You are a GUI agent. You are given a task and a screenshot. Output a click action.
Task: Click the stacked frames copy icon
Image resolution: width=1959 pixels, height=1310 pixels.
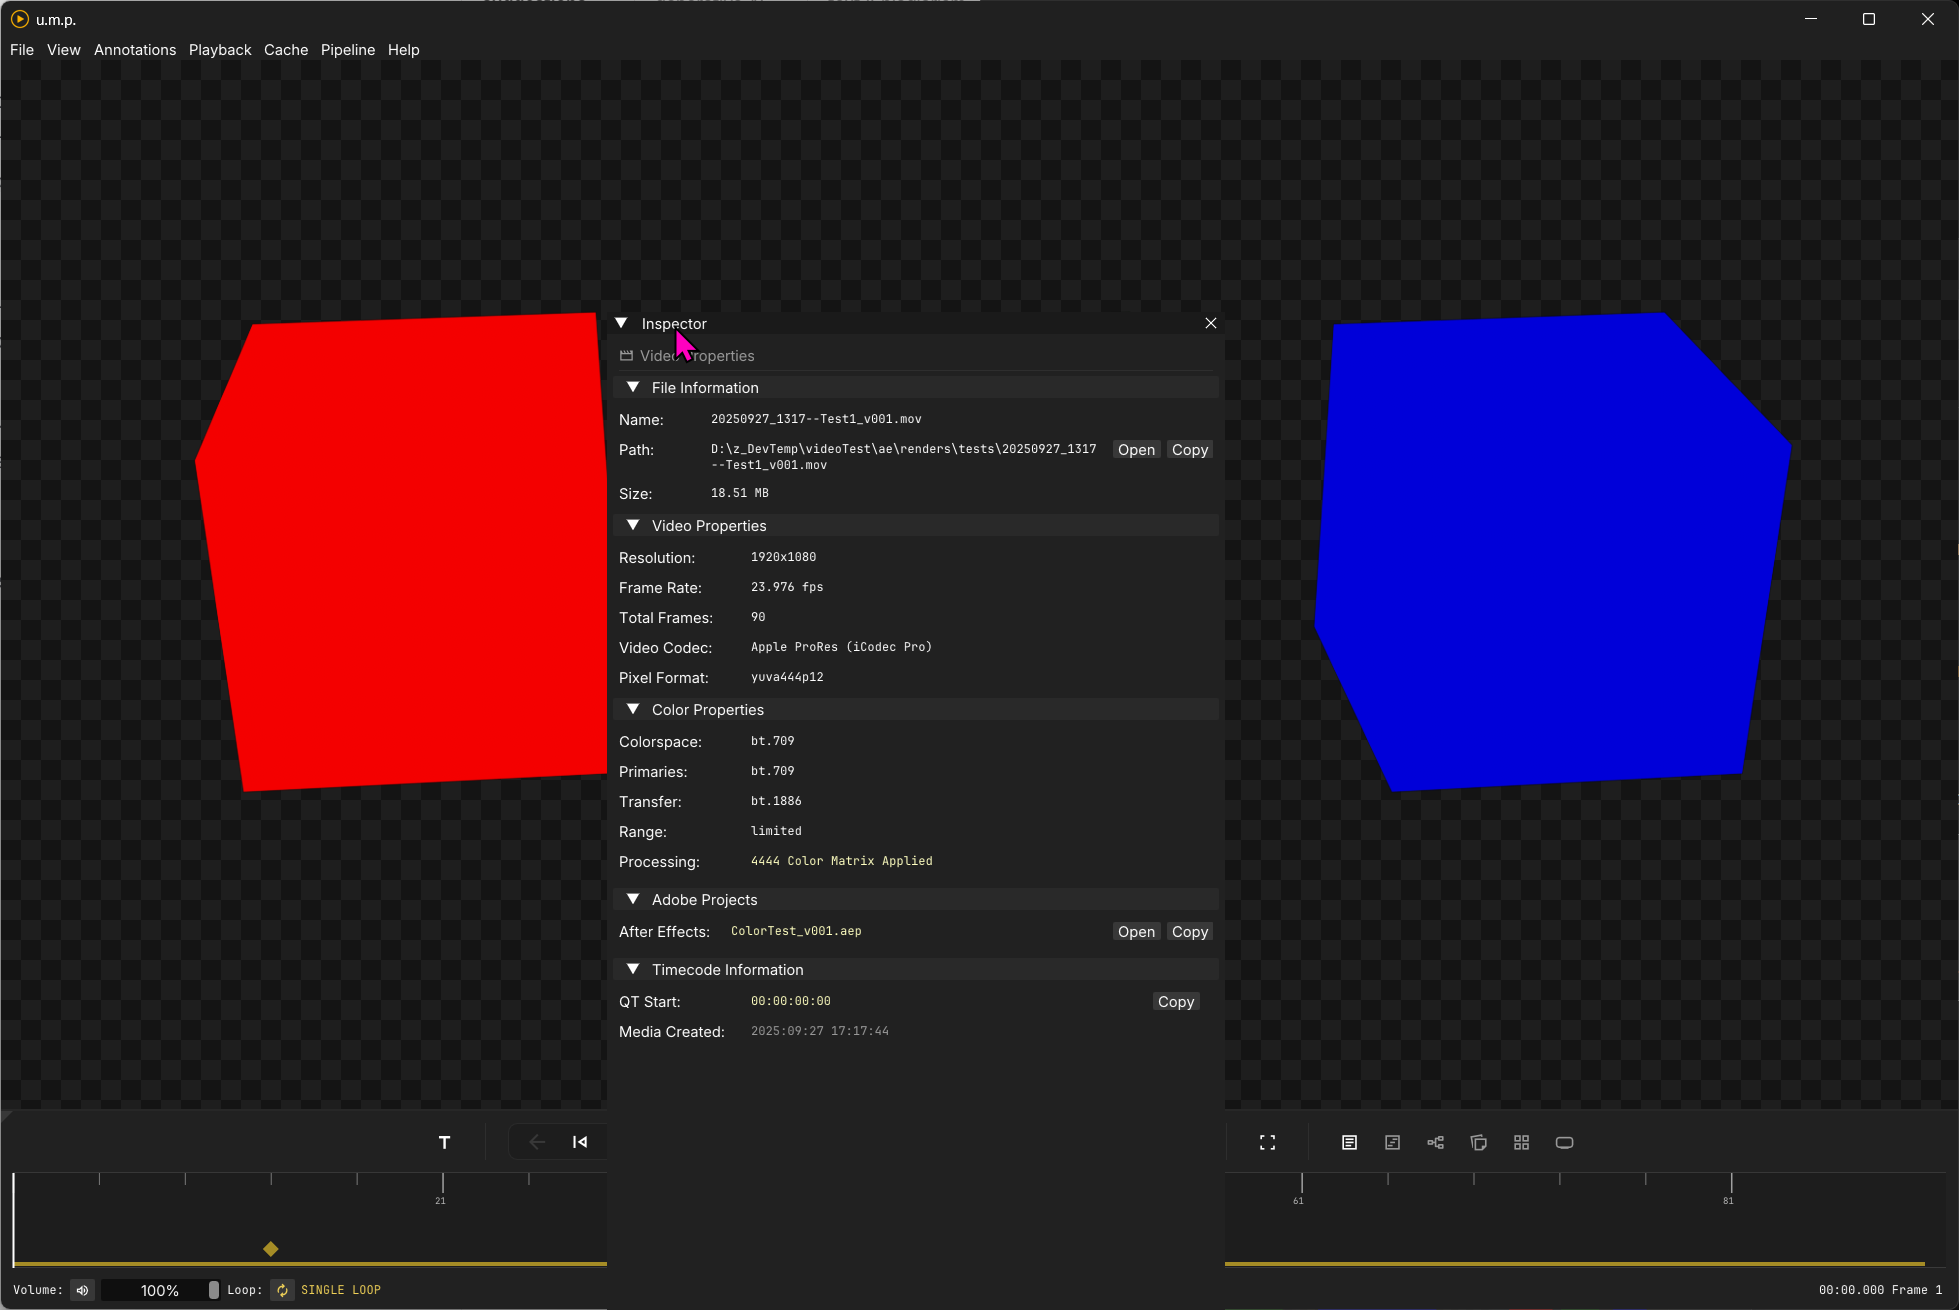(1478, 1142)
